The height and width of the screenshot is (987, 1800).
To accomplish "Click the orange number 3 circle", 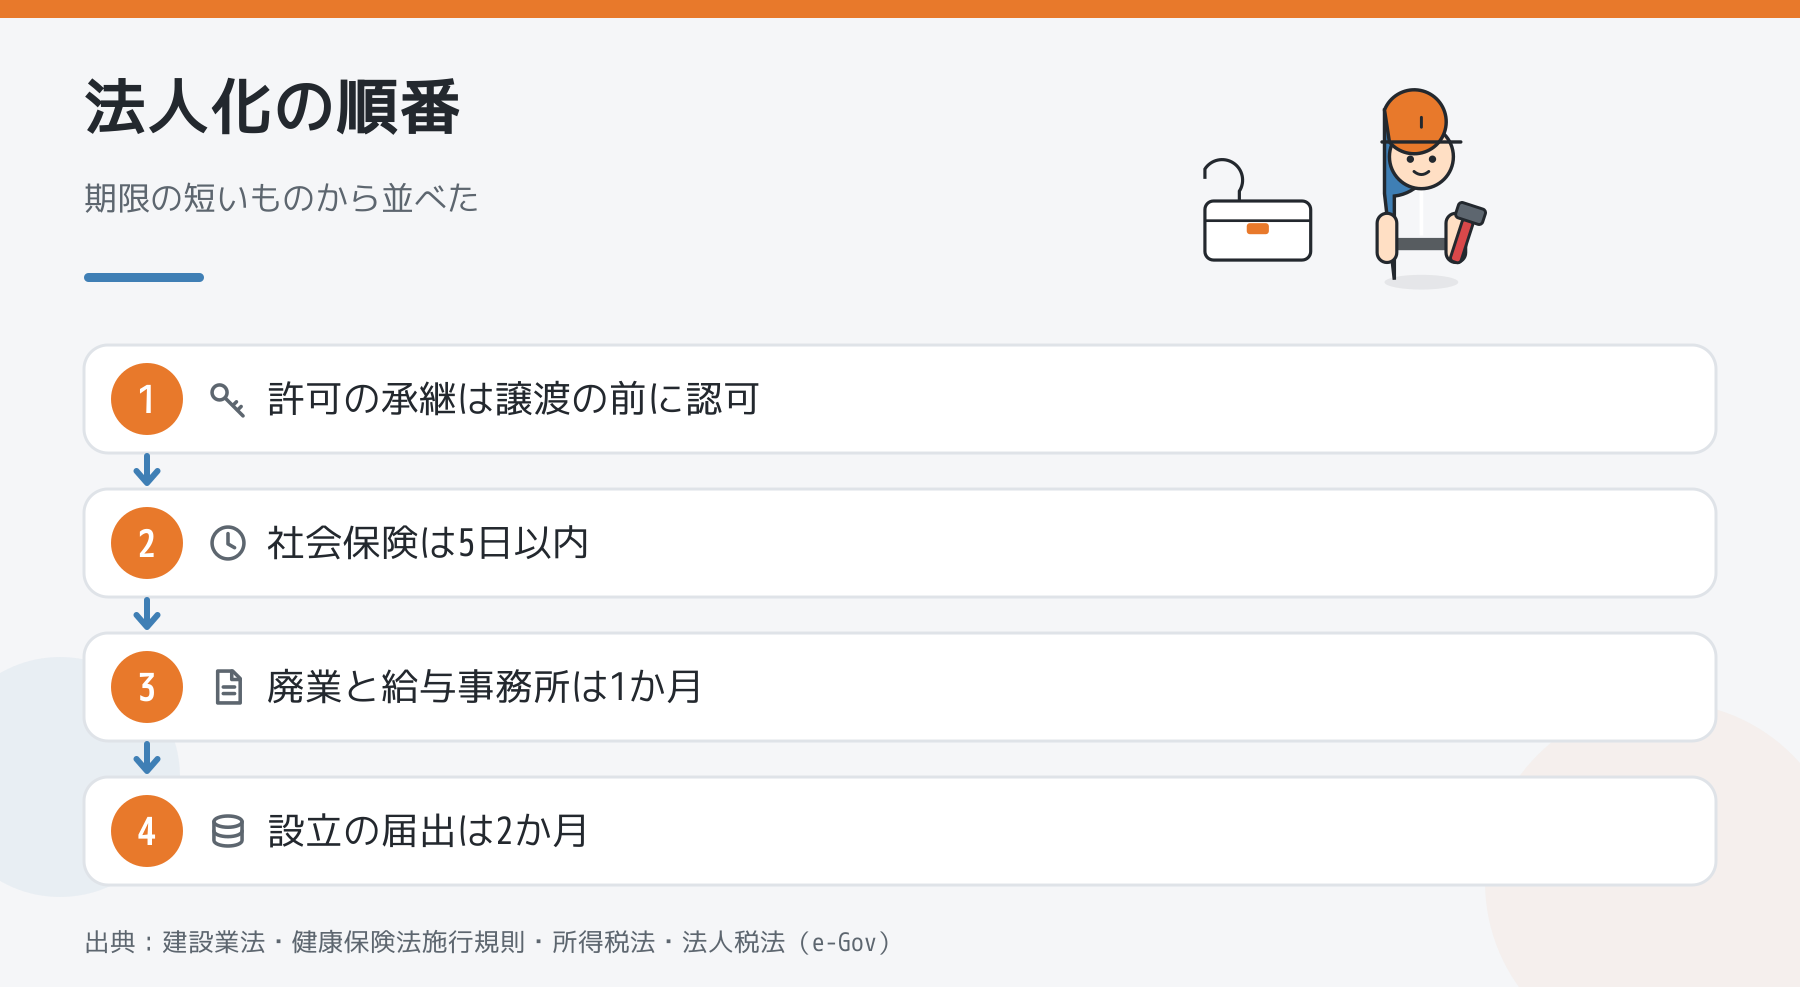I will [x=147, y=687].
